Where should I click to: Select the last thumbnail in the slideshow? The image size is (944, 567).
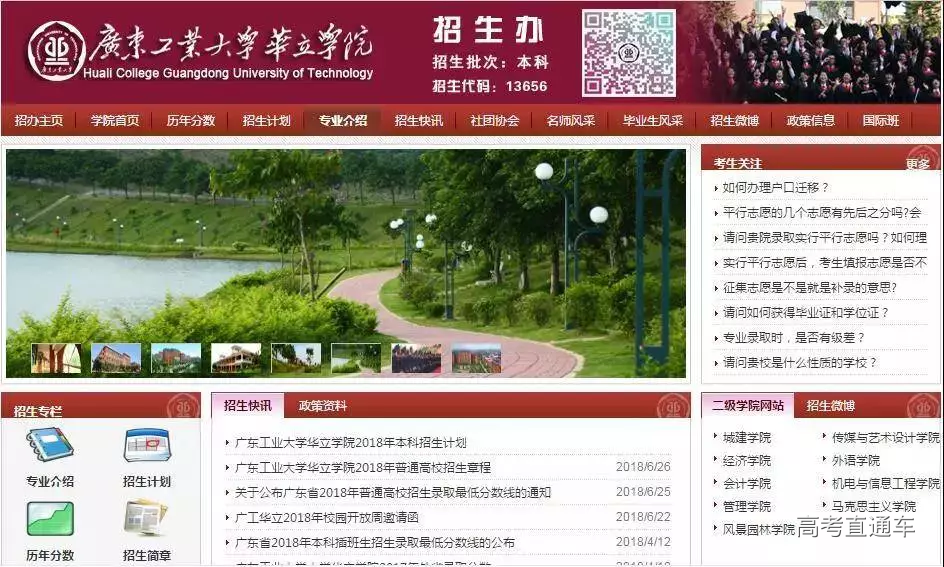tap(476, 358)
